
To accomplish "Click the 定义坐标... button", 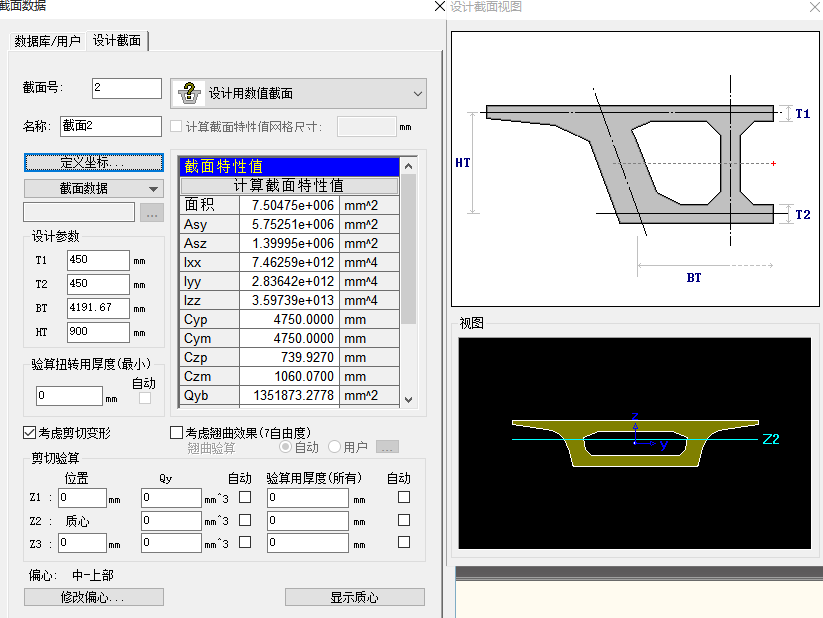I will tap(94, 162).
